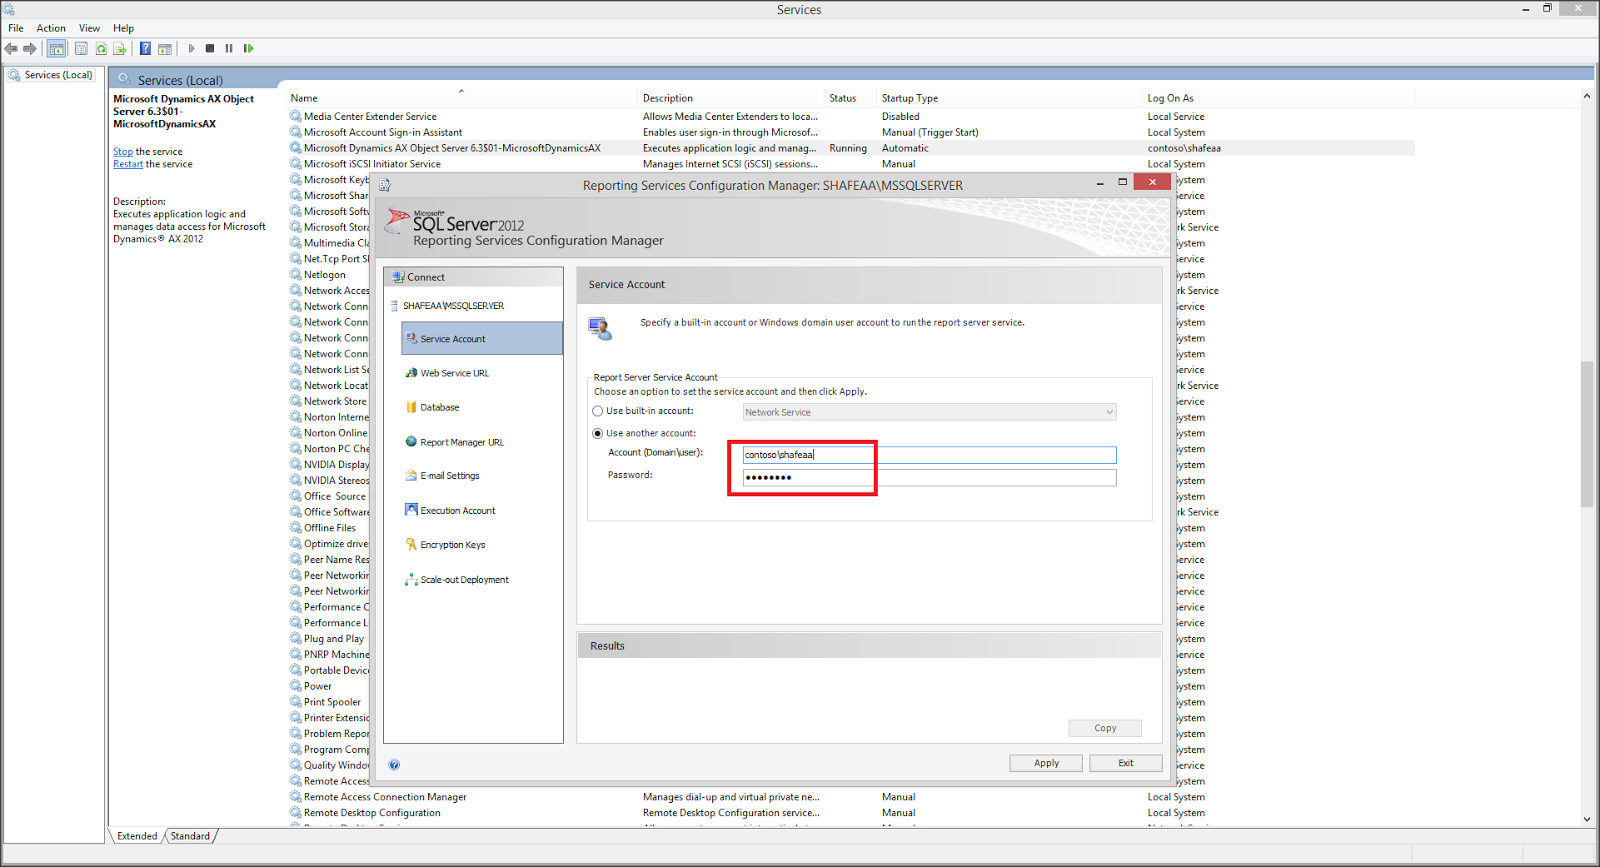Open the Help menu
Screen dimensions: 1600x867
(123, 28)
